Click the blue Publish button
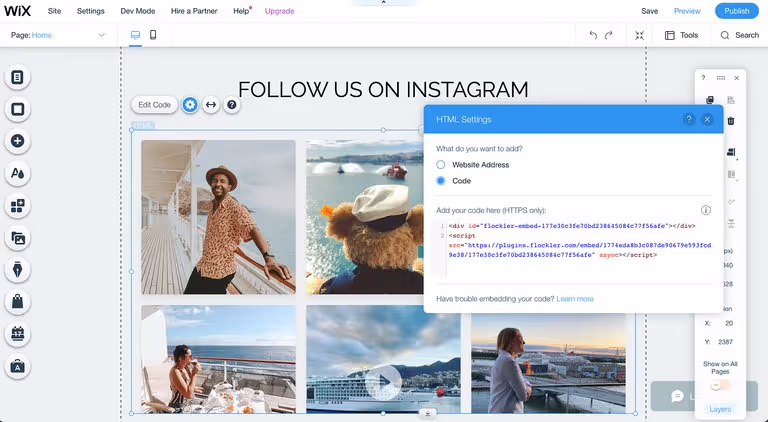Screen dimensions: 768x422 tap(737, 11)
